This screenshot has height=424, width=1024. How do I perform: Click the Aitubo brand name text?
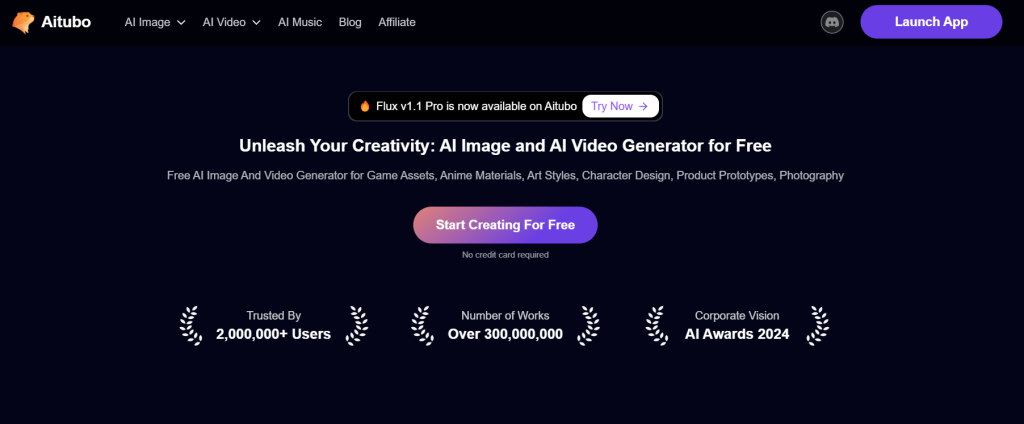coord(68,22)
